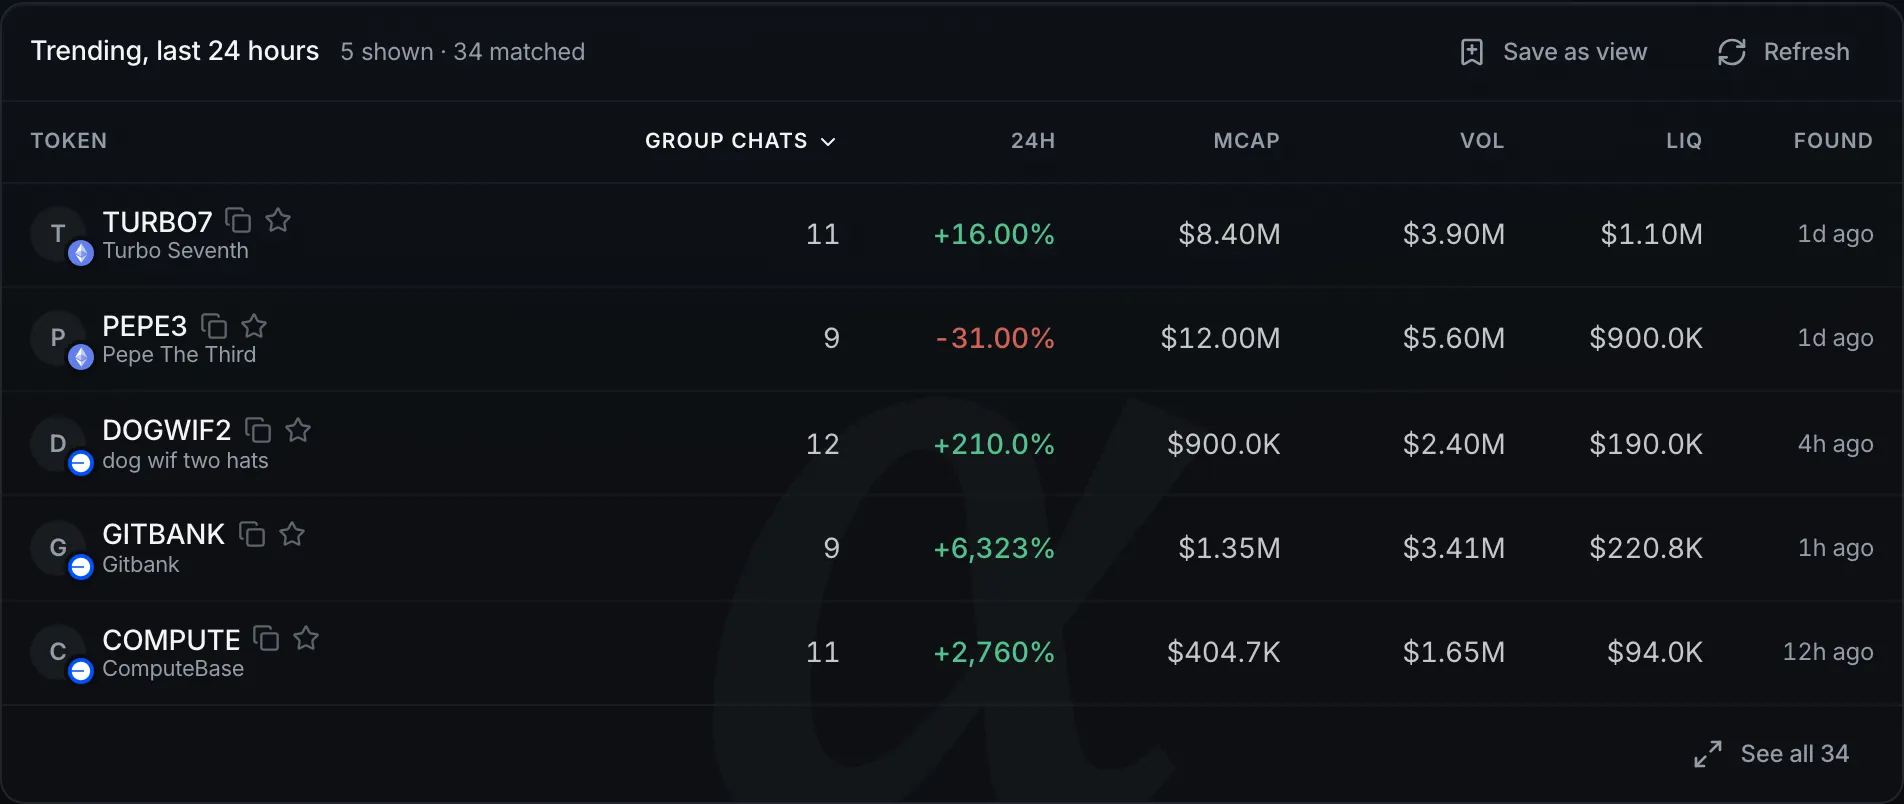
Task: Add DOGWIF2 to favorites
Action: [298, 430]
